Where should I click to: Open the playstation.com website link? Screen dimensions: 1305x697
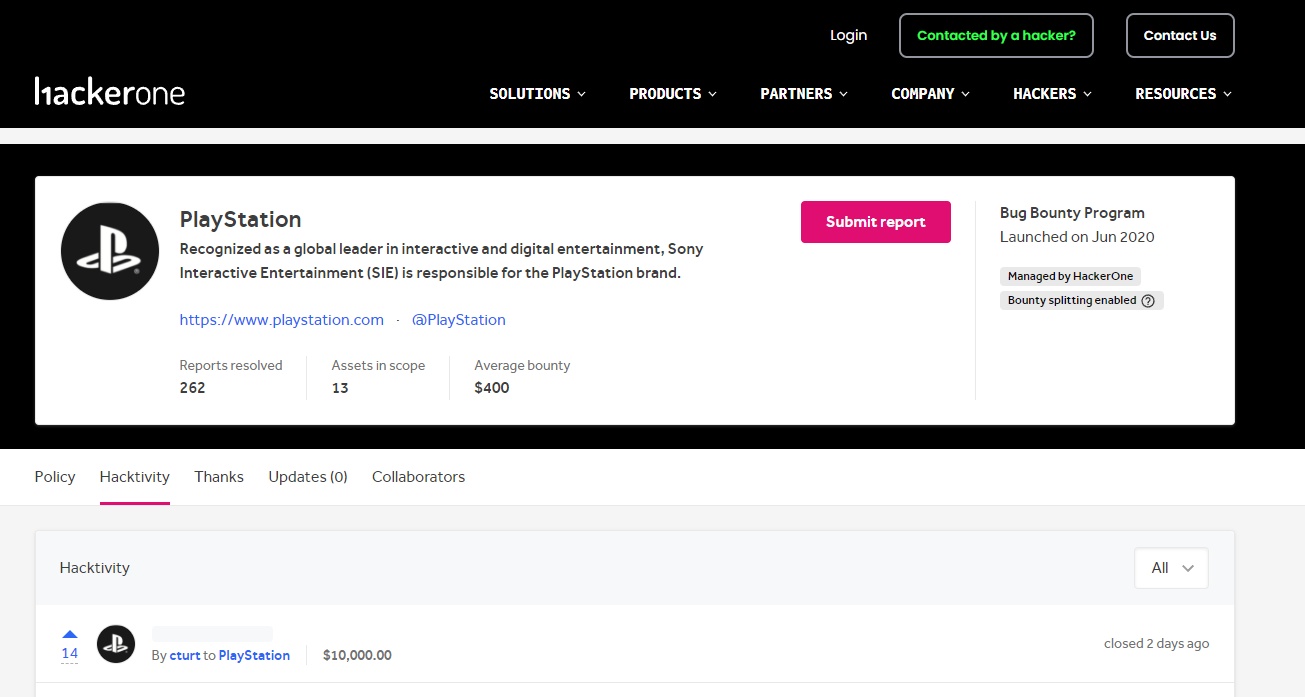(x=282, y=320)
